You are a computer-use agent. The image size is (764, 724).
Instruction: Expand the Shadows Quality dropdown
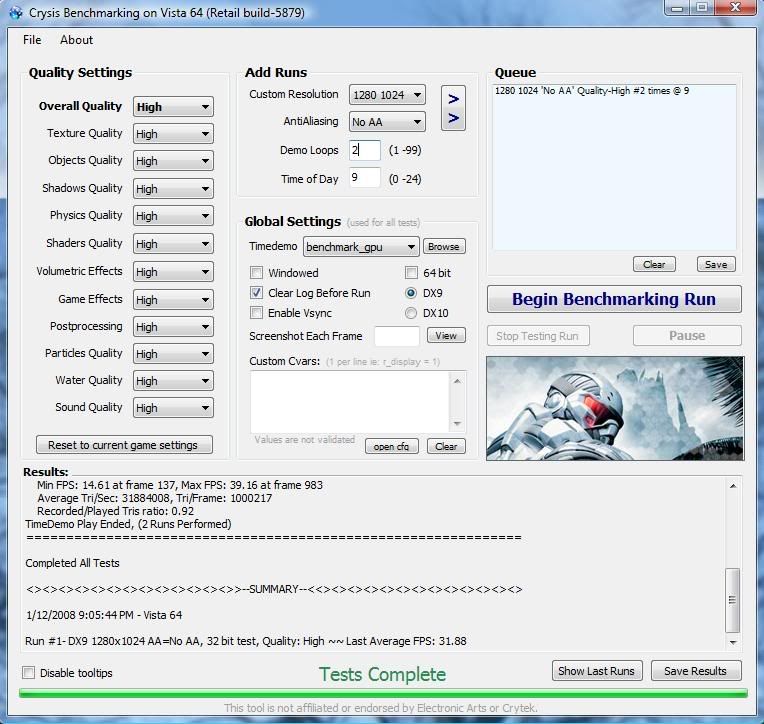click(173, 189)
